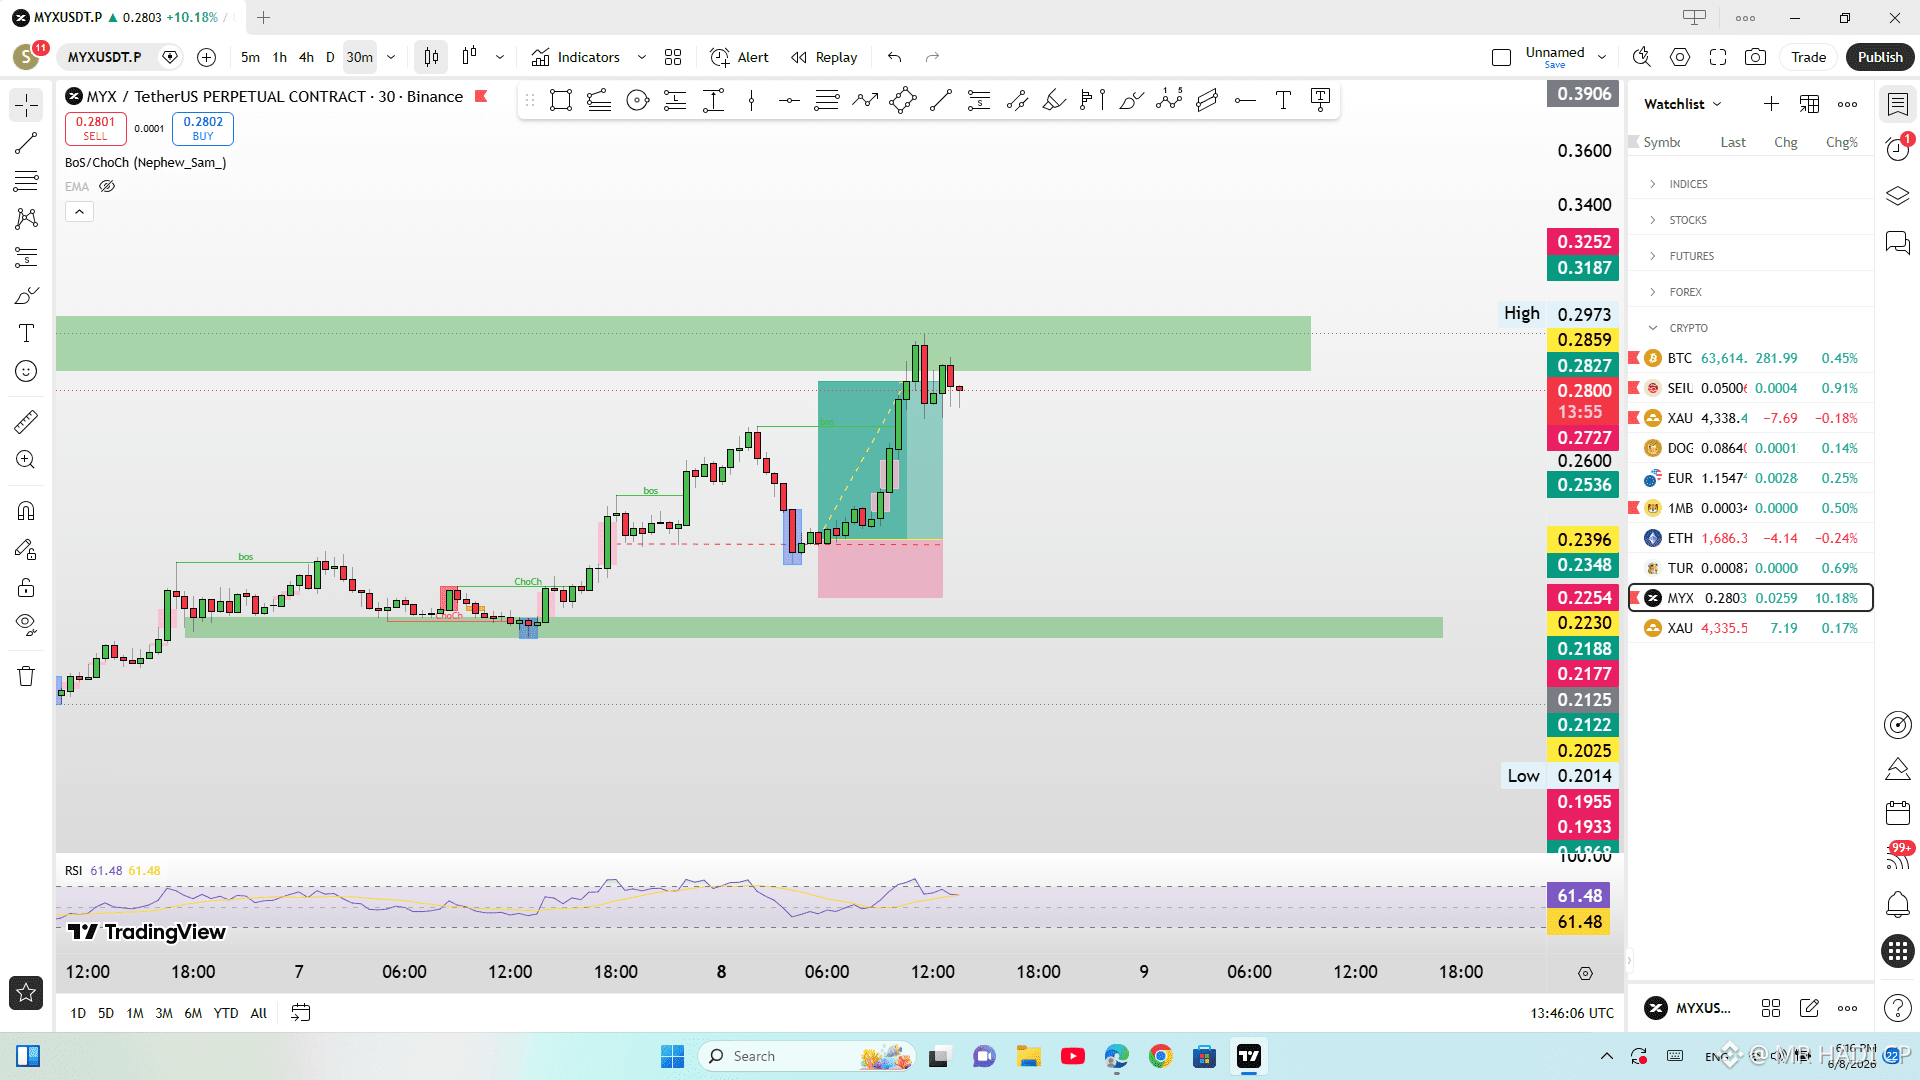Viewport: 1920px width, 1080px height.
Task: Open the emoji icons tool in left toolbar
Action: pyautogui.click(x=26, y=371)
